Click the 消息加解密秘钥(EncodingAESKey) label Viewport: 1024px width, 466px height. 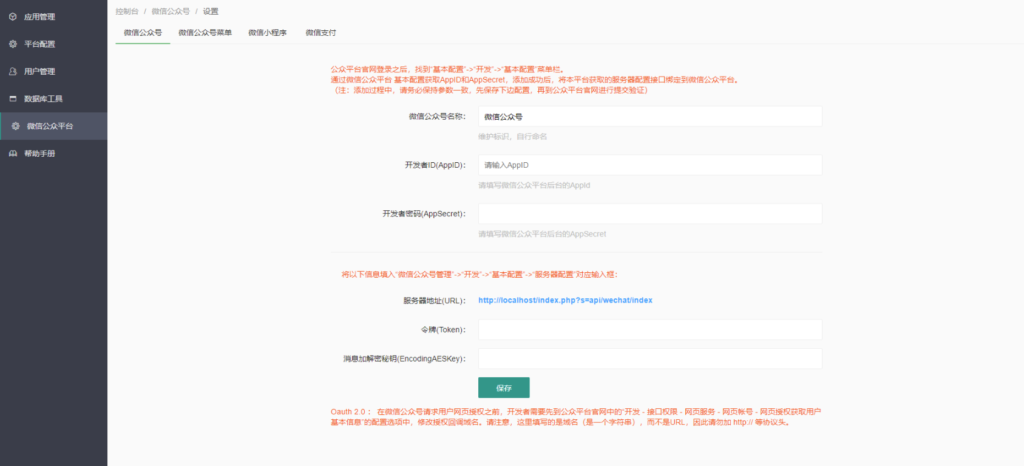(404, 358)
